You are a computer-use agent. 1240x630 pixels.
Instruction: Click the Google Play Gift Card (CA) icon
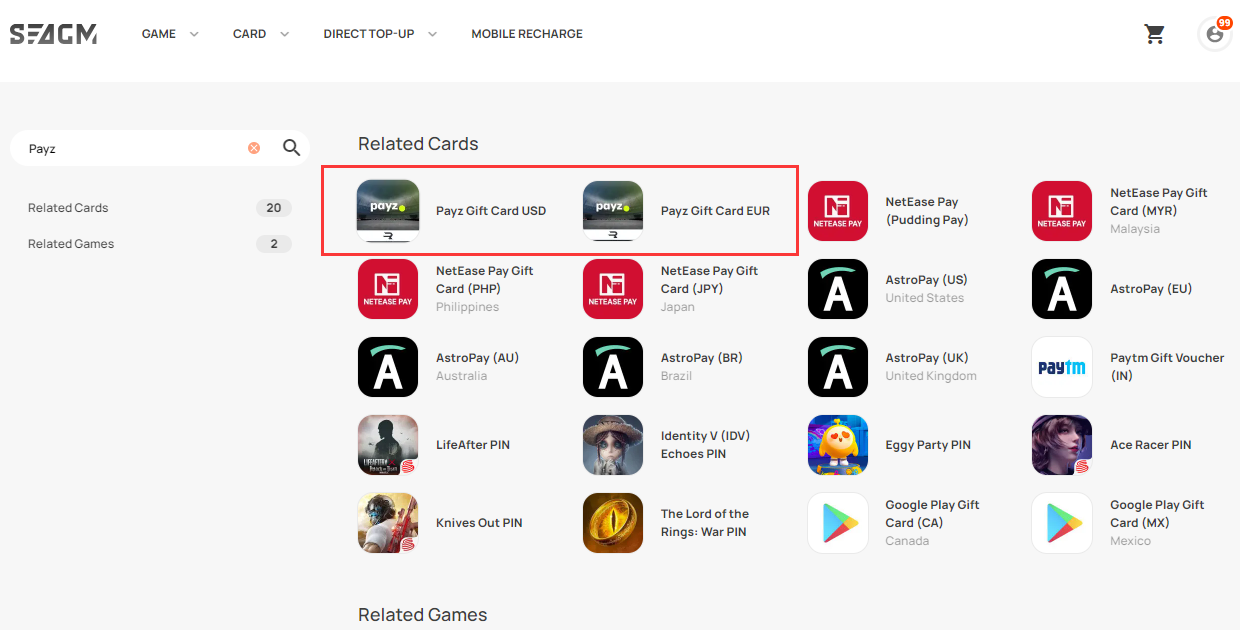click(x=838, y=523)
